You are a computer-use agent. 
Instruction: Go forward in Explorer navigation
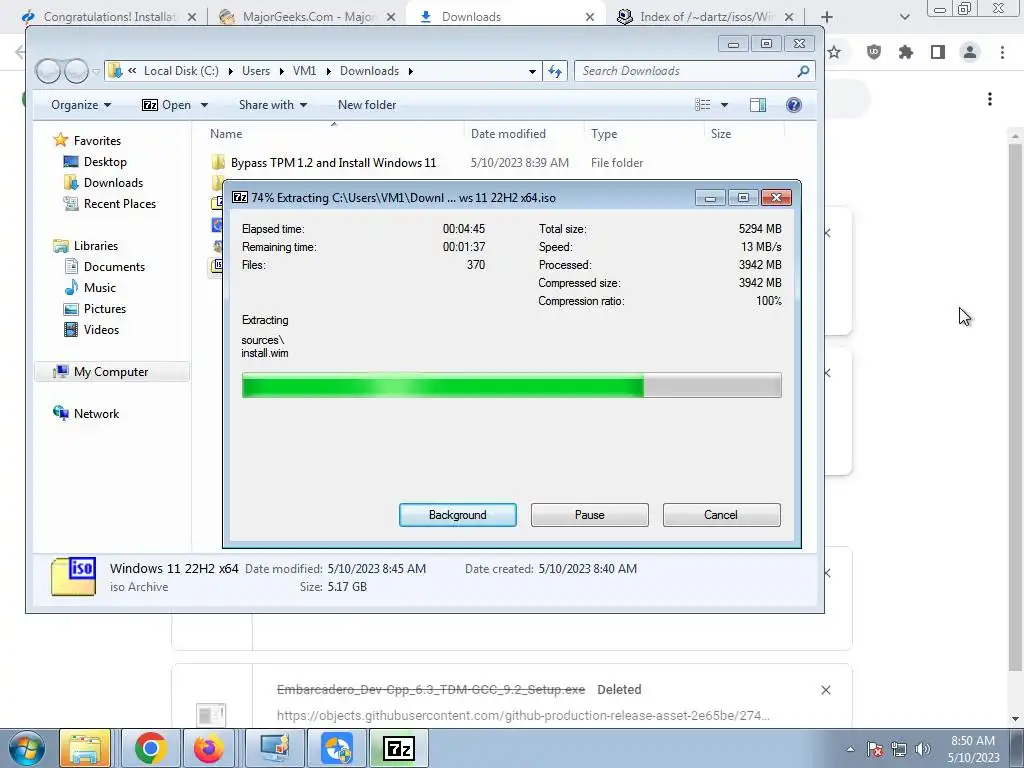76,71
